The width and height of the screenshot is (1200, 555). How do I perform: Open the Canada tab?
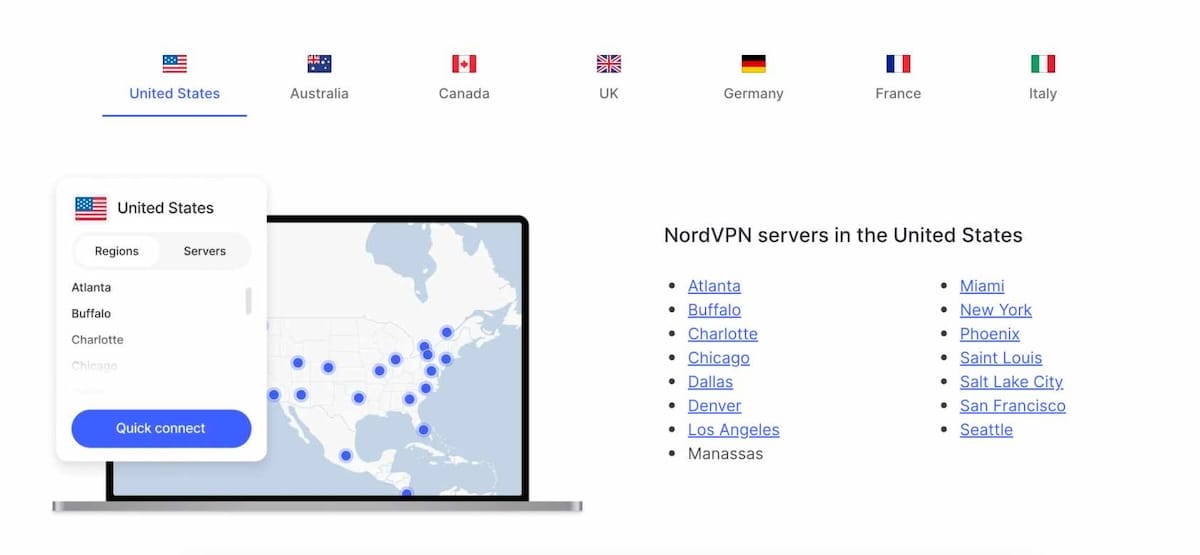pyautogui.click(x=464, y=93)
